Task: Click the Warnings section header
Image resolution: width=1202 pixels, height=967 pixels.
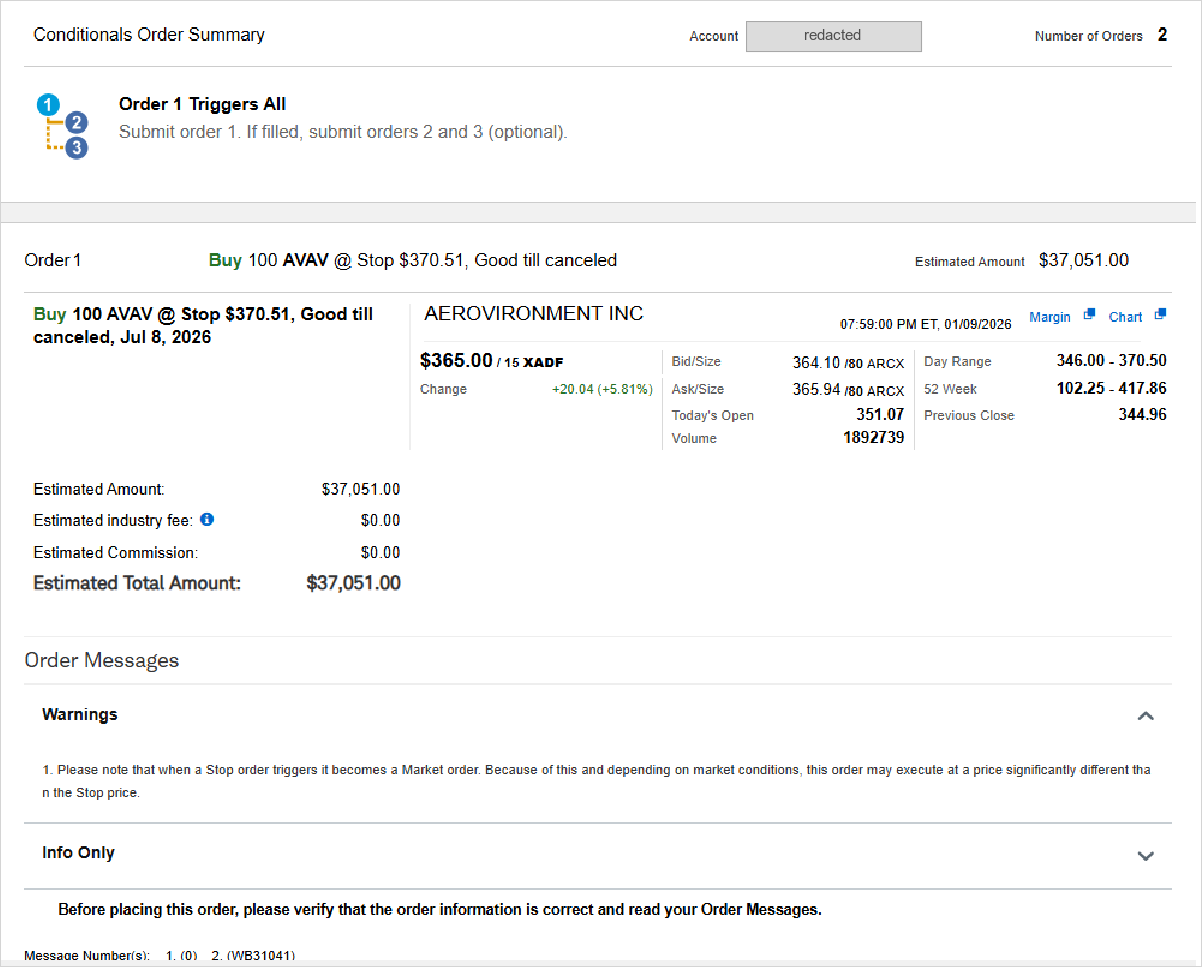Action: (598, 715)
